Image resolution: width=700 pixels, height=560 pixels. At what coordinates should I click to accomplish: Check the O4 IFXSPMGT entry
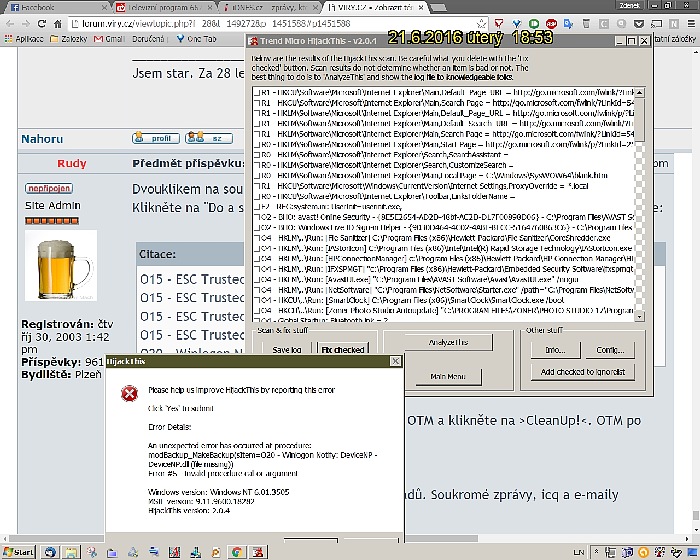(257, 269)
